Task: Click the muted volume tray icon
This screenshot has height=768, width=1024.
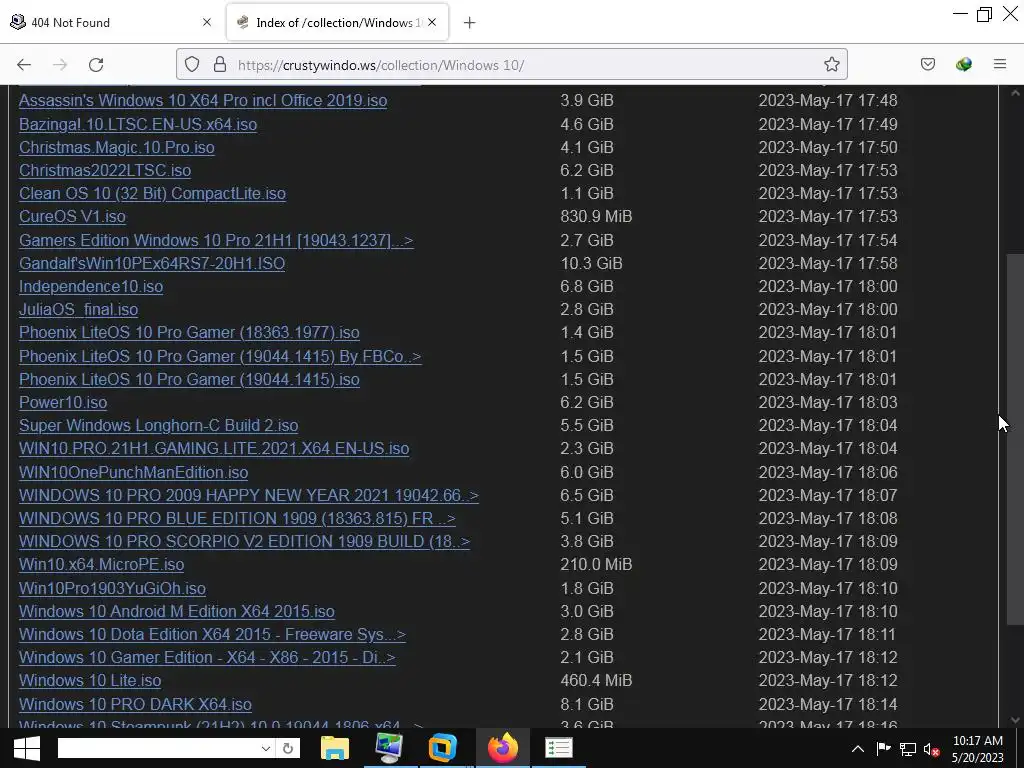Action: pos(931,749)
